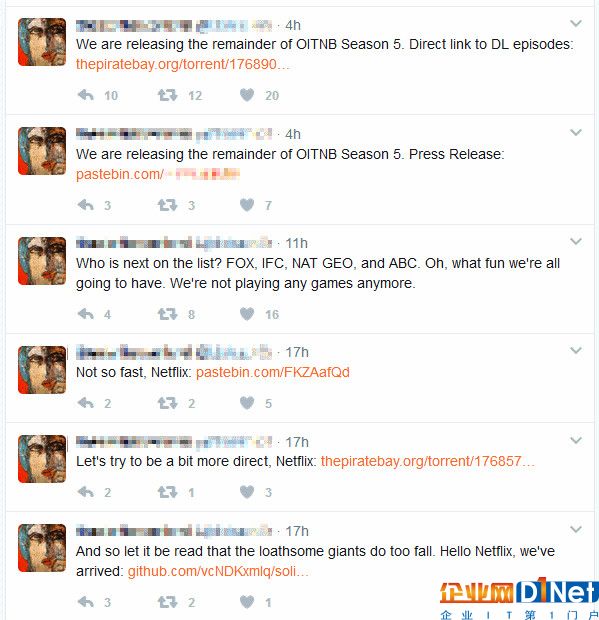Retweet the 'Who is next' FOX tweet
The image size is (599, 620).
pyautogui.click(x=167, y=314)
